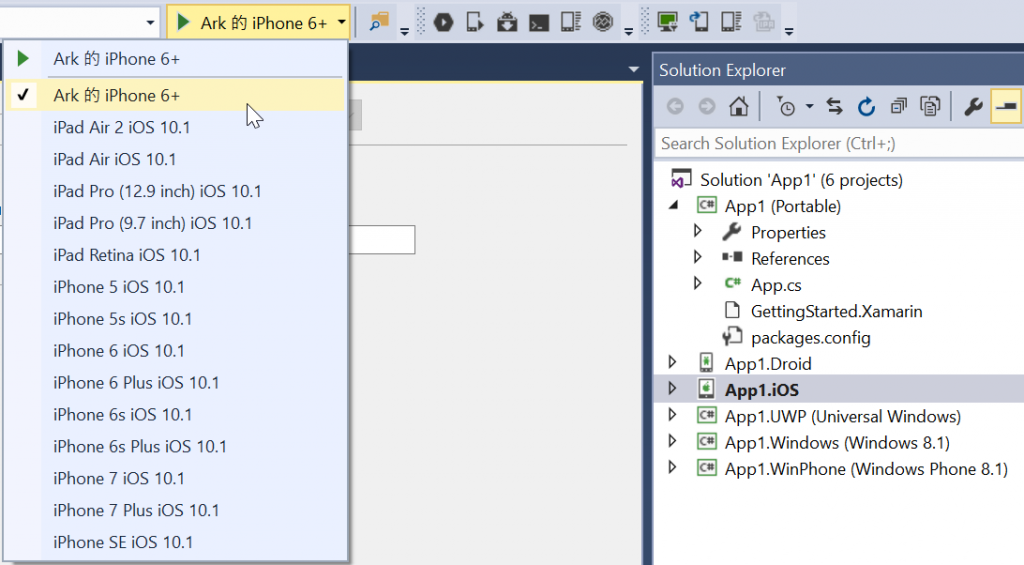Select App1.iOS project label
Screen dimensions: 1024x565
tap(761, 390)
